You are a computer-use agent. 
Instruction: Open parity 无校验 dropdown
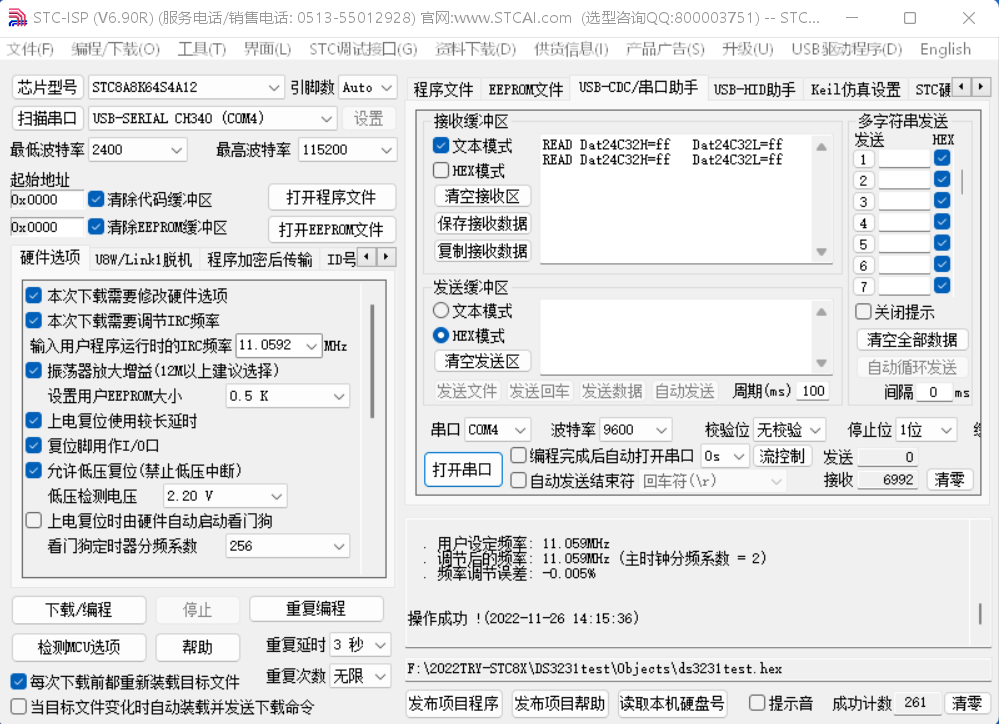coord(789,430)
